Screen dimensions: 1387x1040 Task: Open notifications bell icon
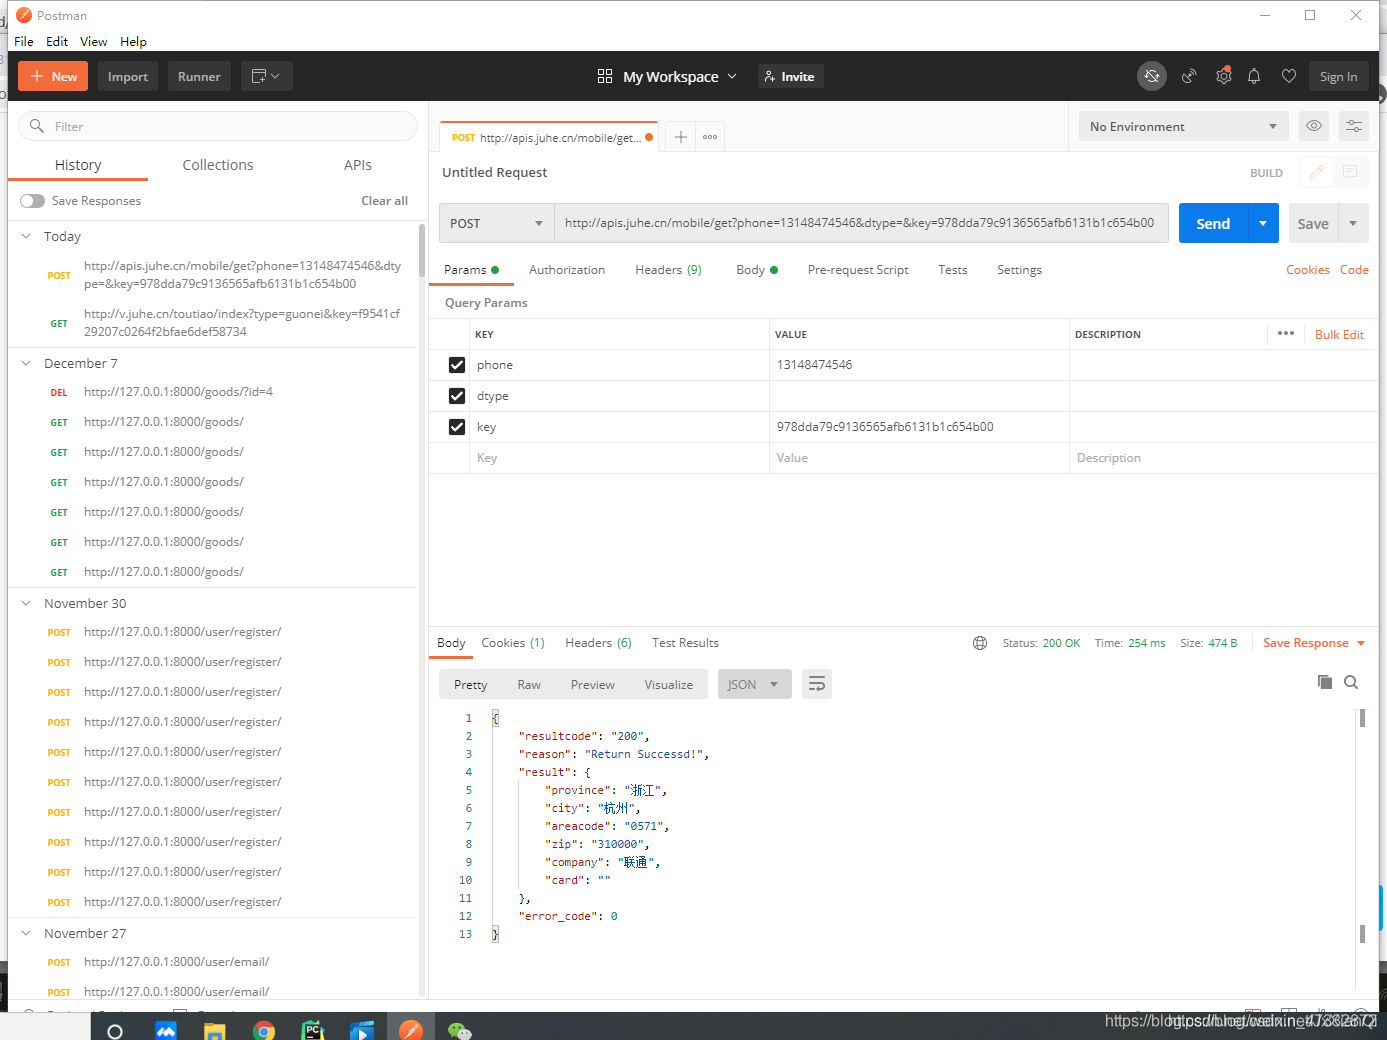(x=1254, y=76)
